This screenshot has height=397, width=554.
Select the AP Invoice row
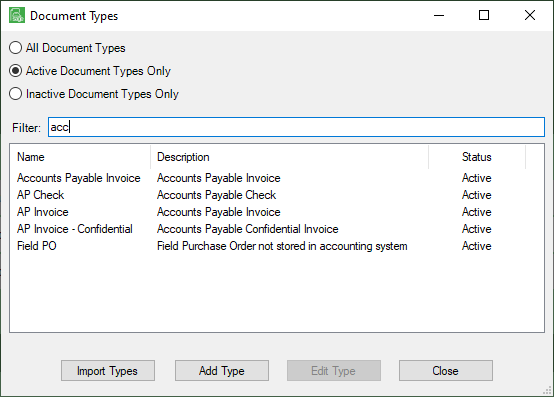click(x=277, y=212)
